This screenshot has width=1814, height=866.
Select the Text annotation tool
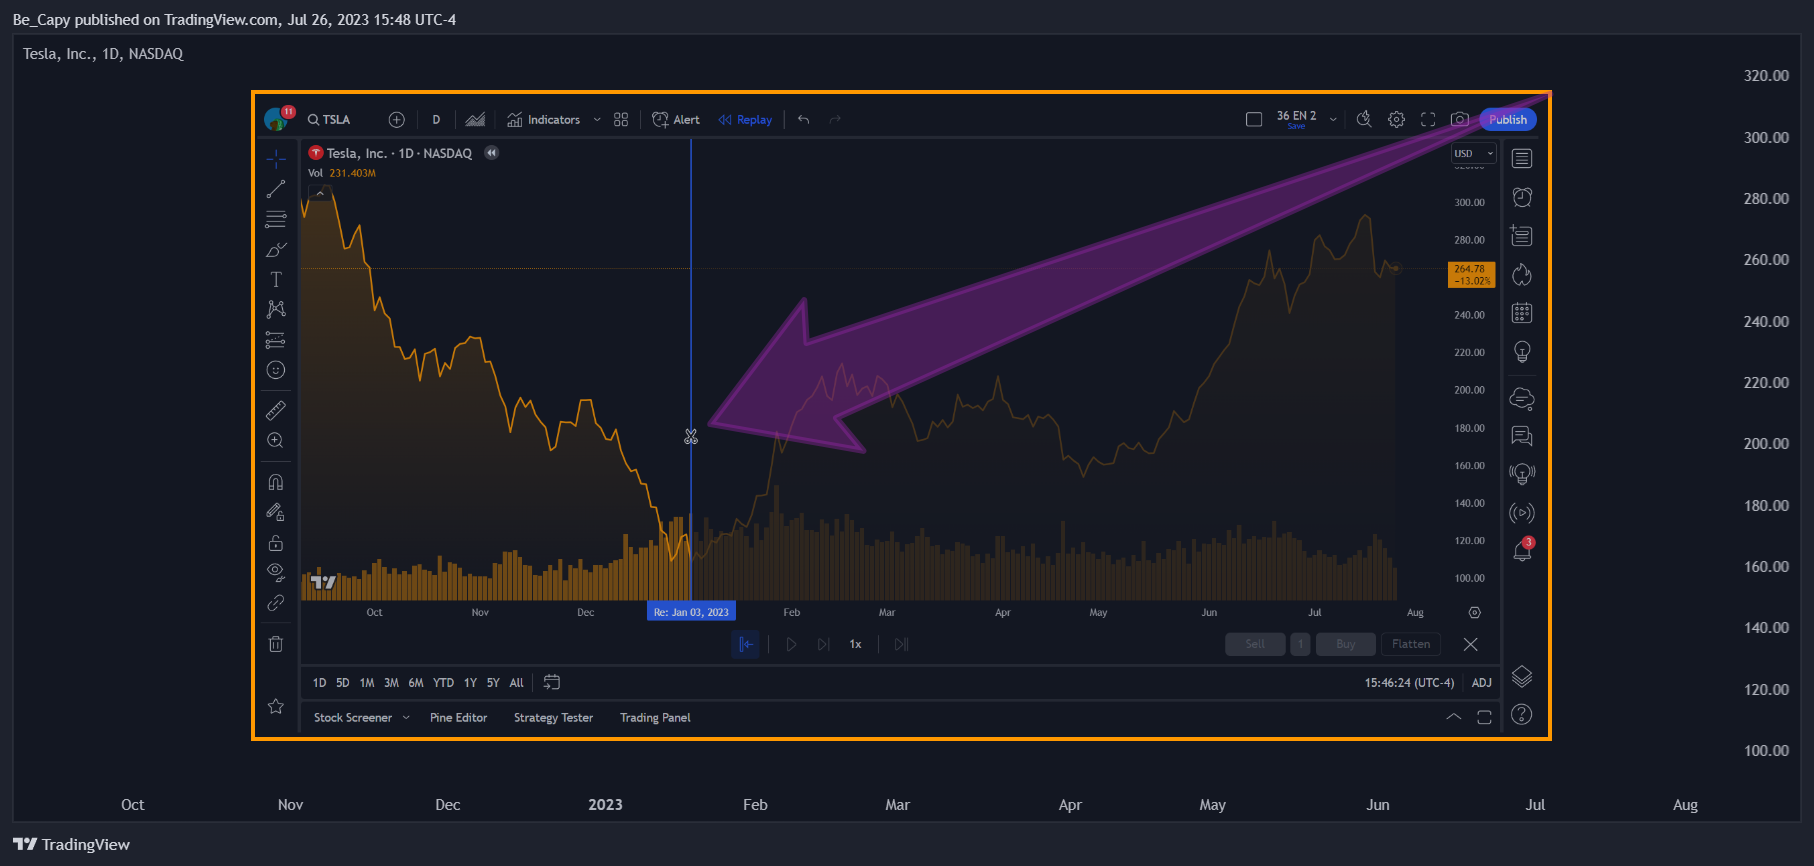(276, 279)
